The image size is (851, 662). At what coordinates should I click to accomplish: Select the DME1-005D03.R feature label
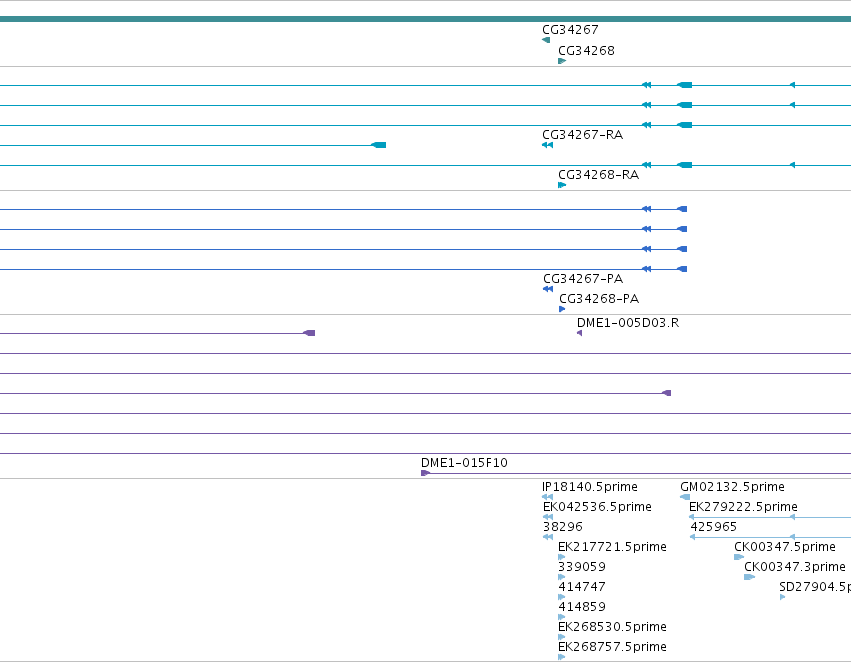pyautogui.click(x=628, y=323)
